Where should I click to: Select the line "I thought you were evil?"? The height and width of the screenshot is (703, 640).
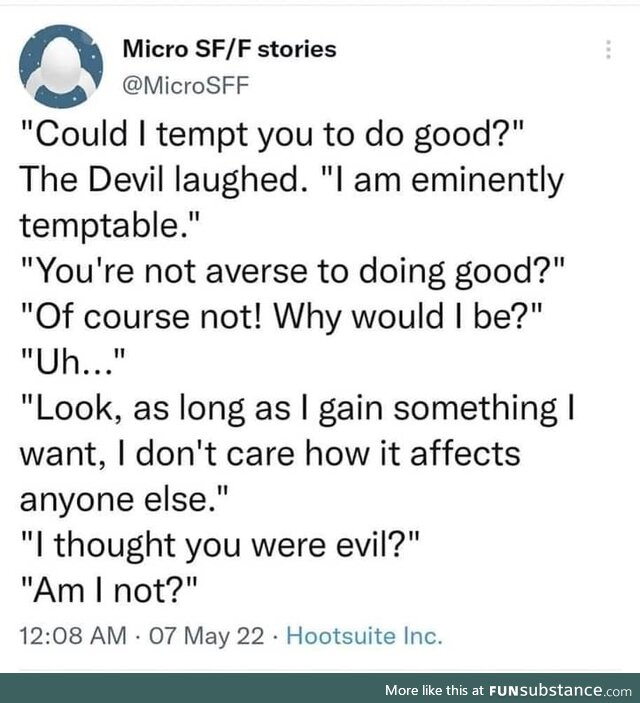pos(220,546)
